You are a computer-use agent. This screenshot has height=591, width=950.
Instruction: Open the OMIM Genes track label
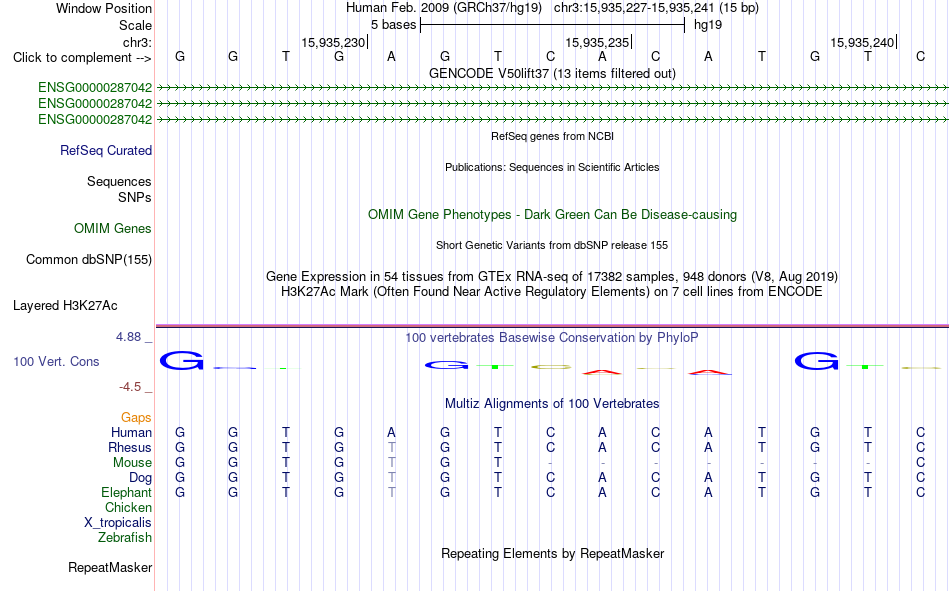click(113, 229)
